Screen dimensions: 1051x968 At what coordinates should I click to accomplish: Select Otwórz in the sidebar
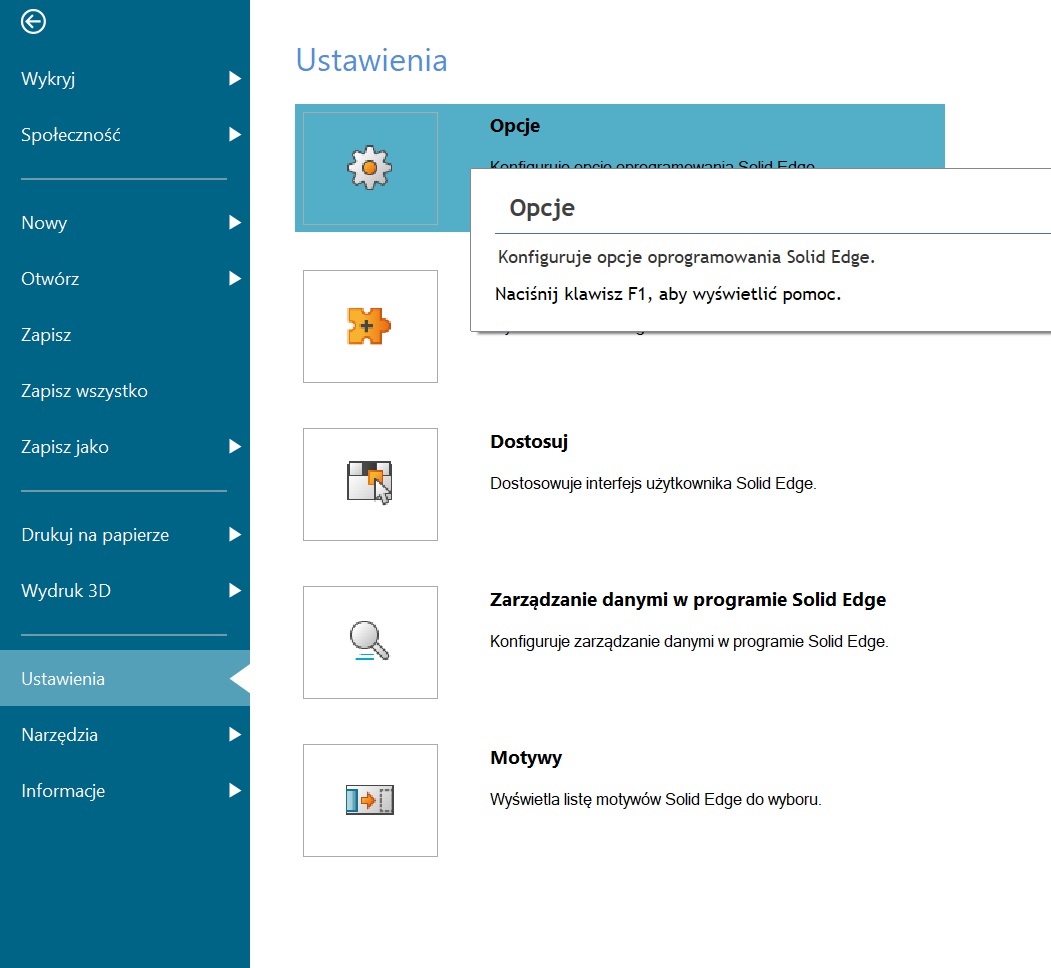(50, 279)
